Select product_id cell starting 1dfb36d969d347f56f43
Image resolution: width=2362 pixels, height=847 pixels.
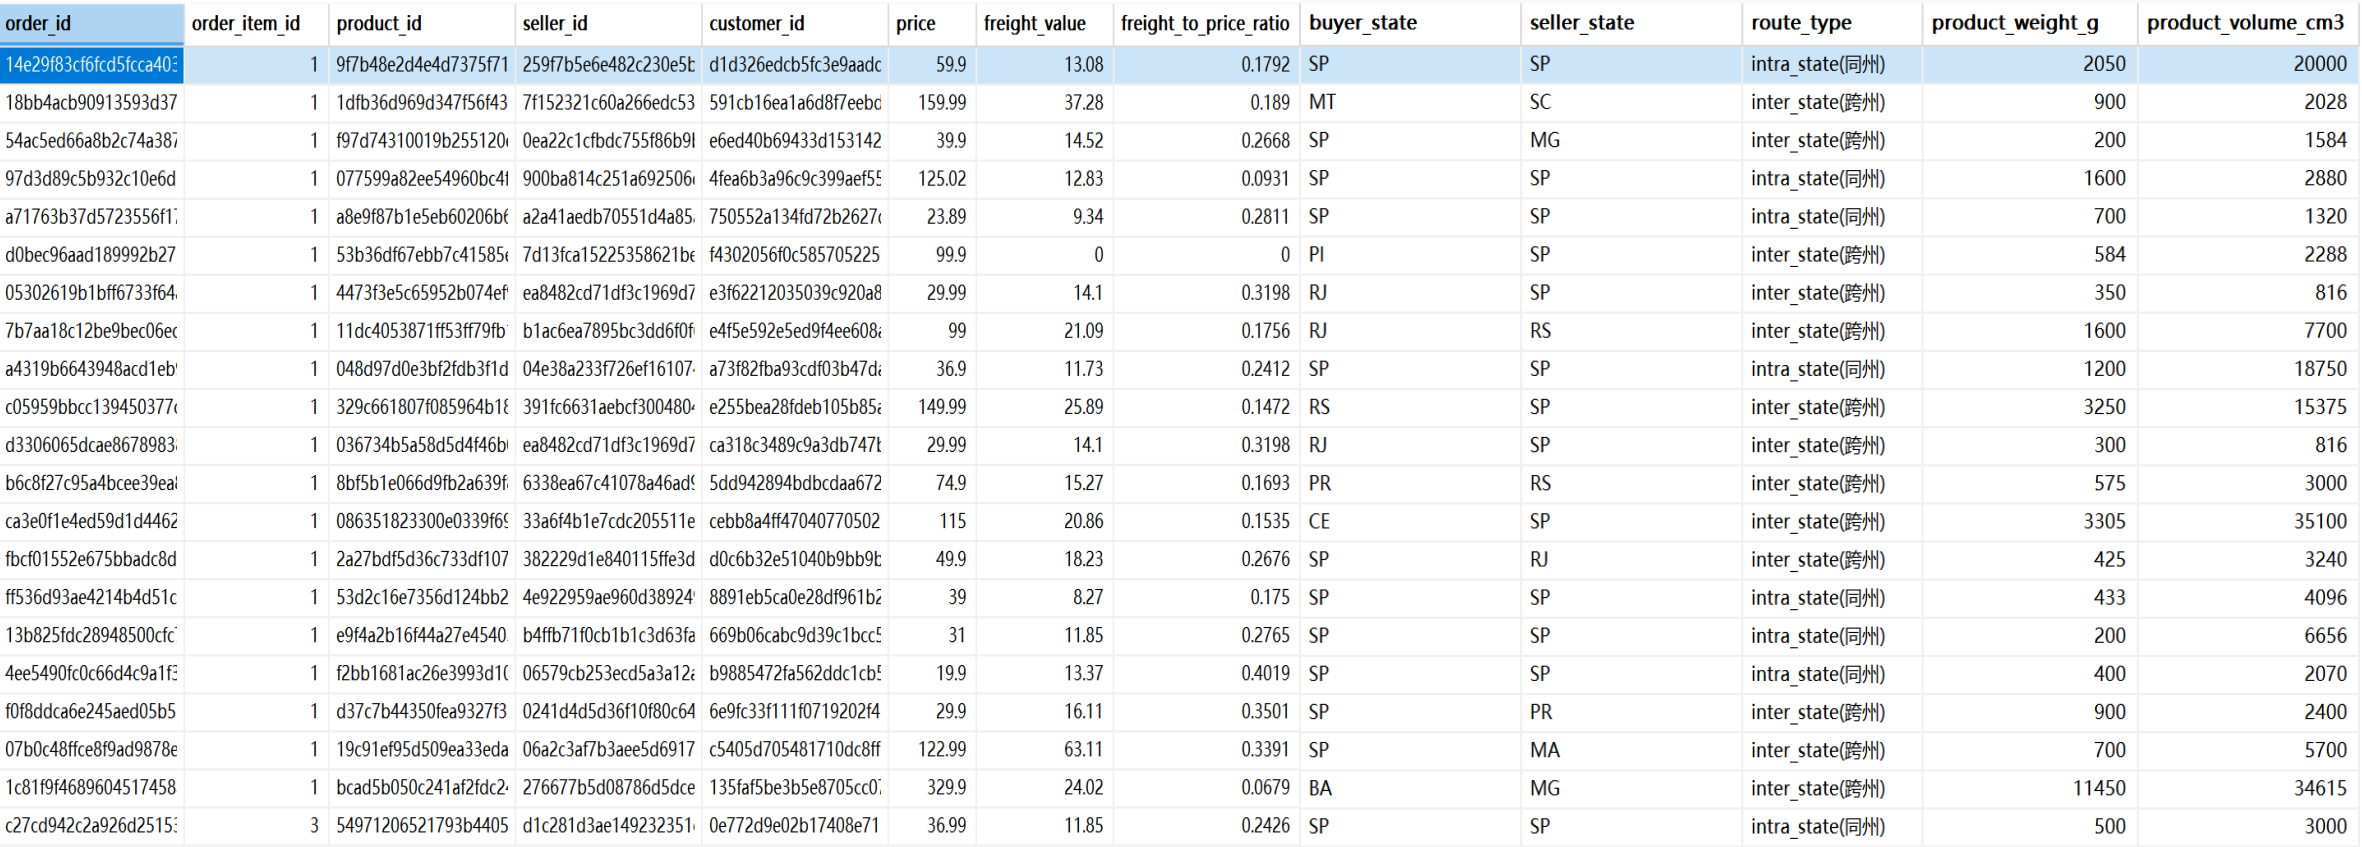coord(421,102)
